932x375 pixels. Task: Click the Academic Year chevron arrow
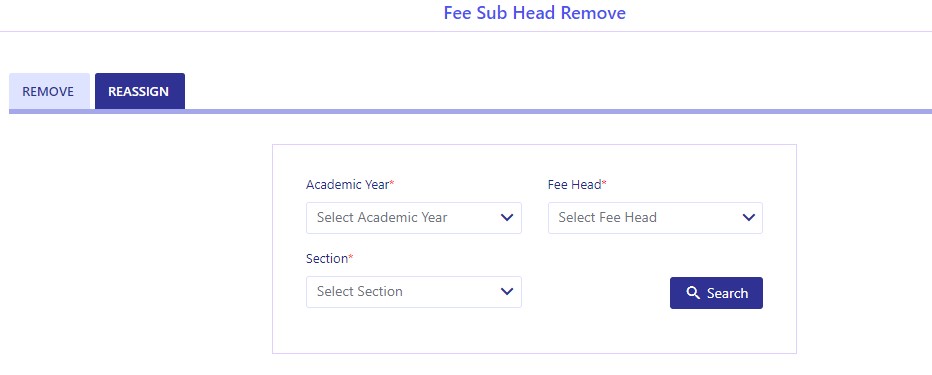tap(506, 218)
